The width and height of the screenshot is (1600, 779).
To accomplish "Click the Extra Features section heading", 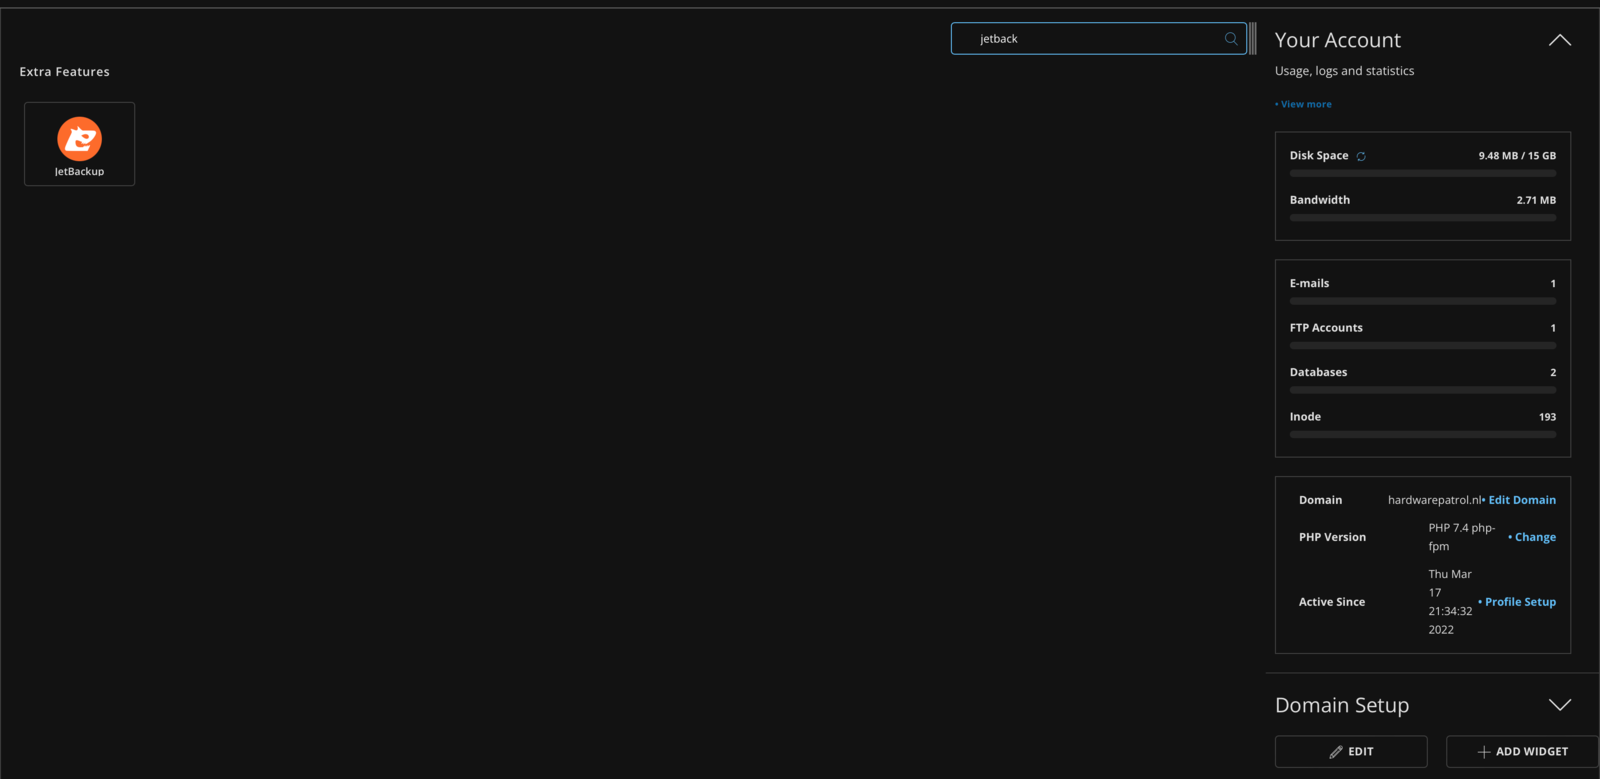I will pyautogui.click(x=65, y=72).
